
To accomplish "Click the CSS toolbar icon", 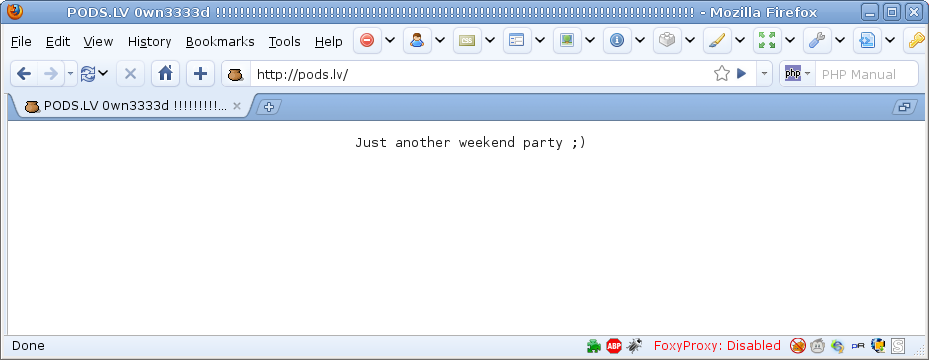I will click(x=467, y=40).
